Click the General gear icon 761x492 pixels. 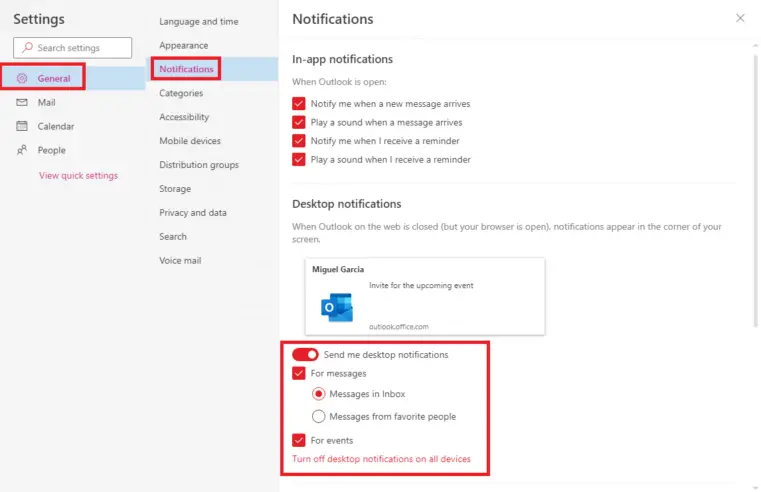click(22, 78)
